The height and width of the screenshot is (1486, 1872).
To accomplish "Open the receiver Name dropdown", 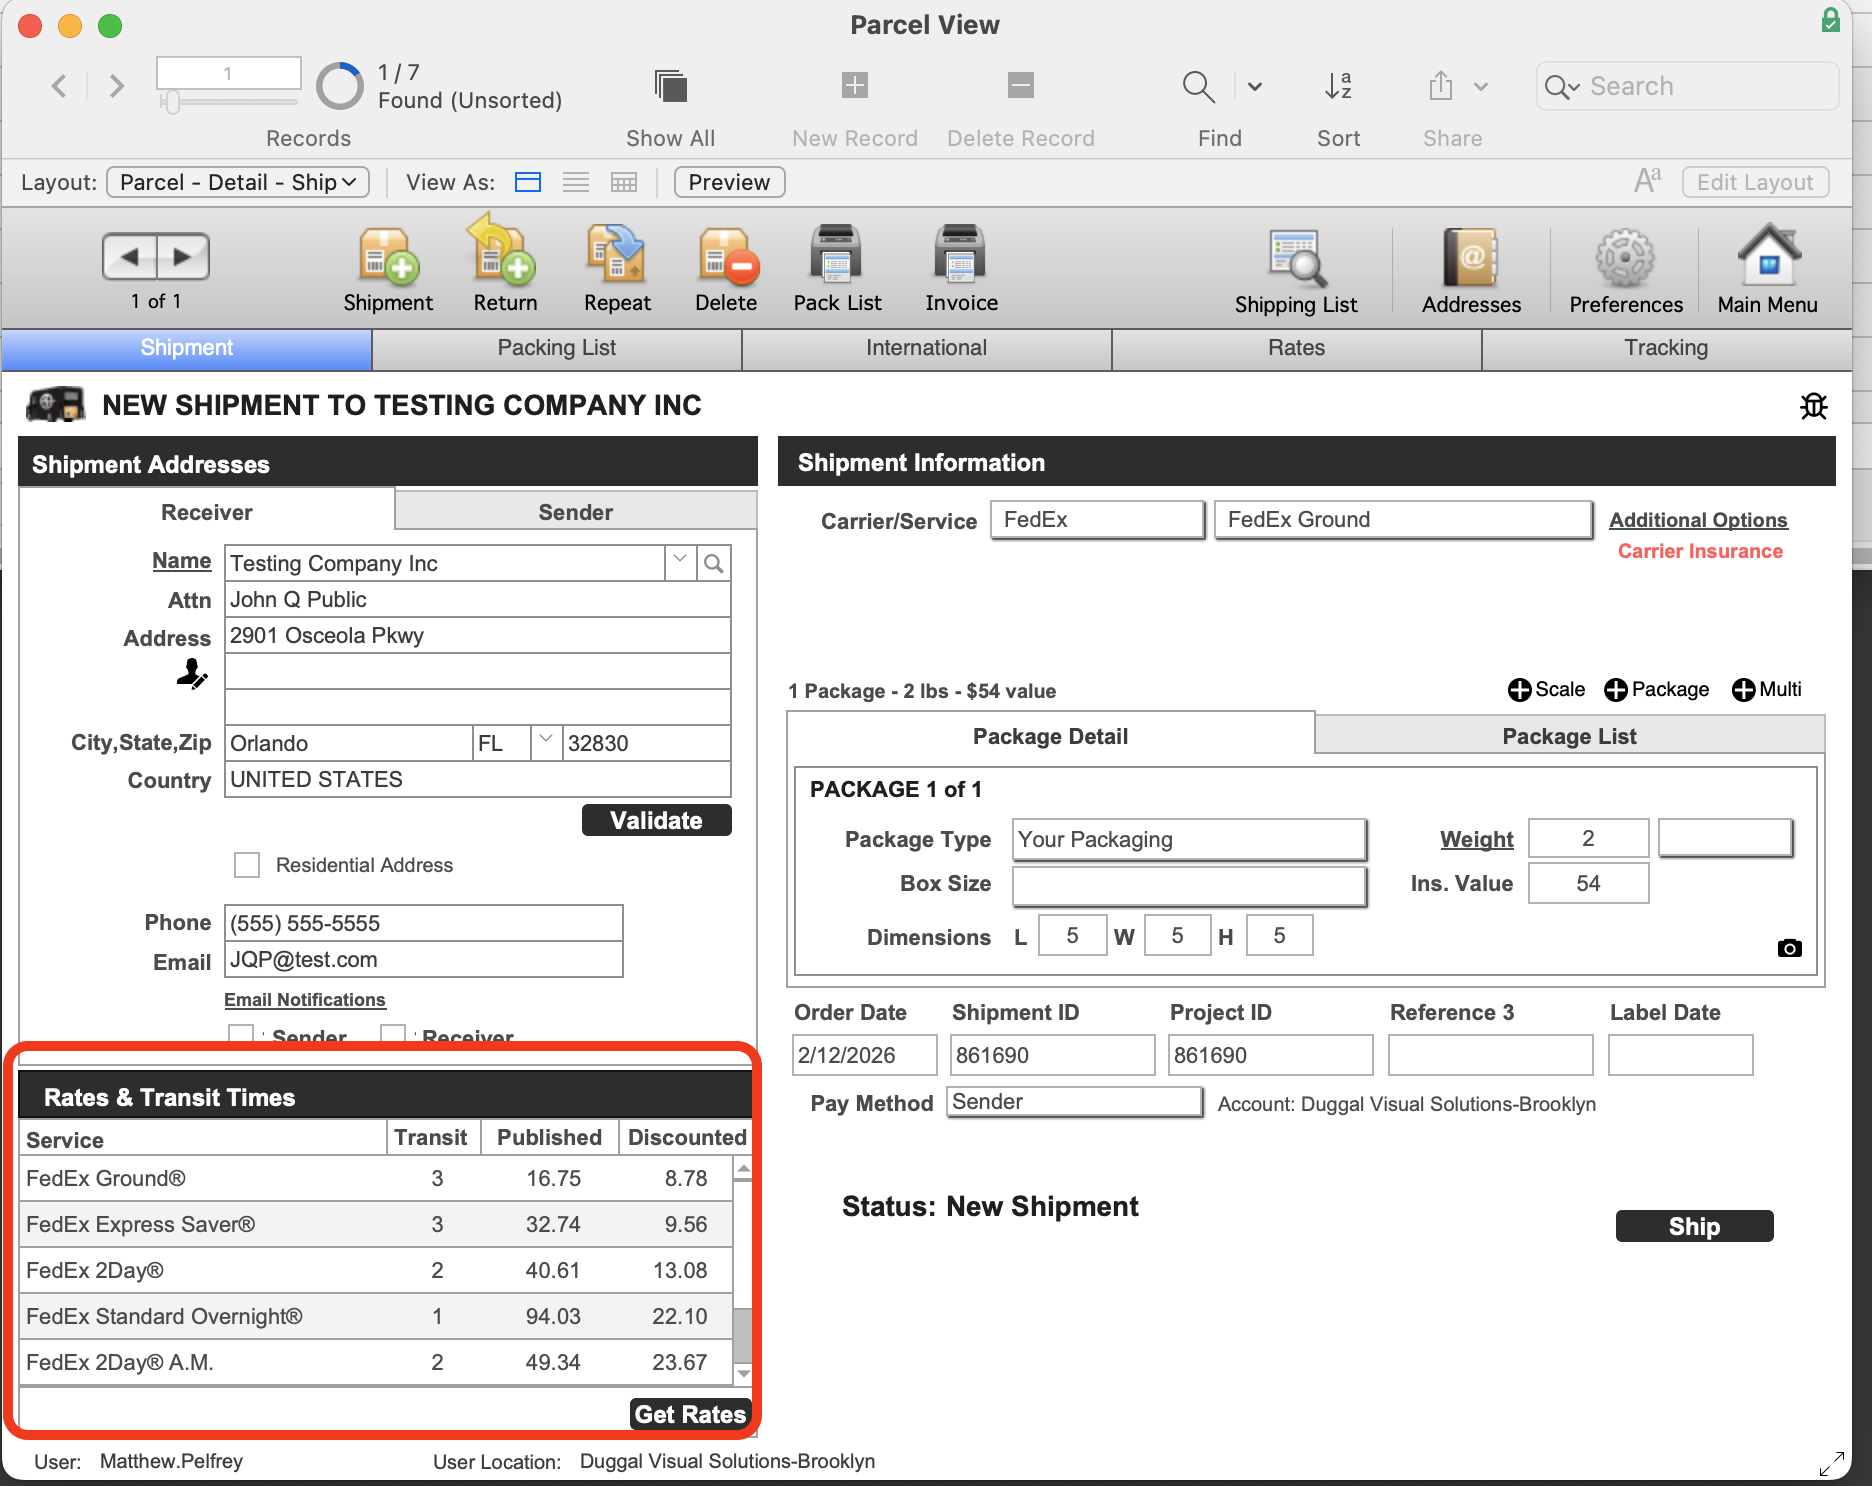I will 680,563.
